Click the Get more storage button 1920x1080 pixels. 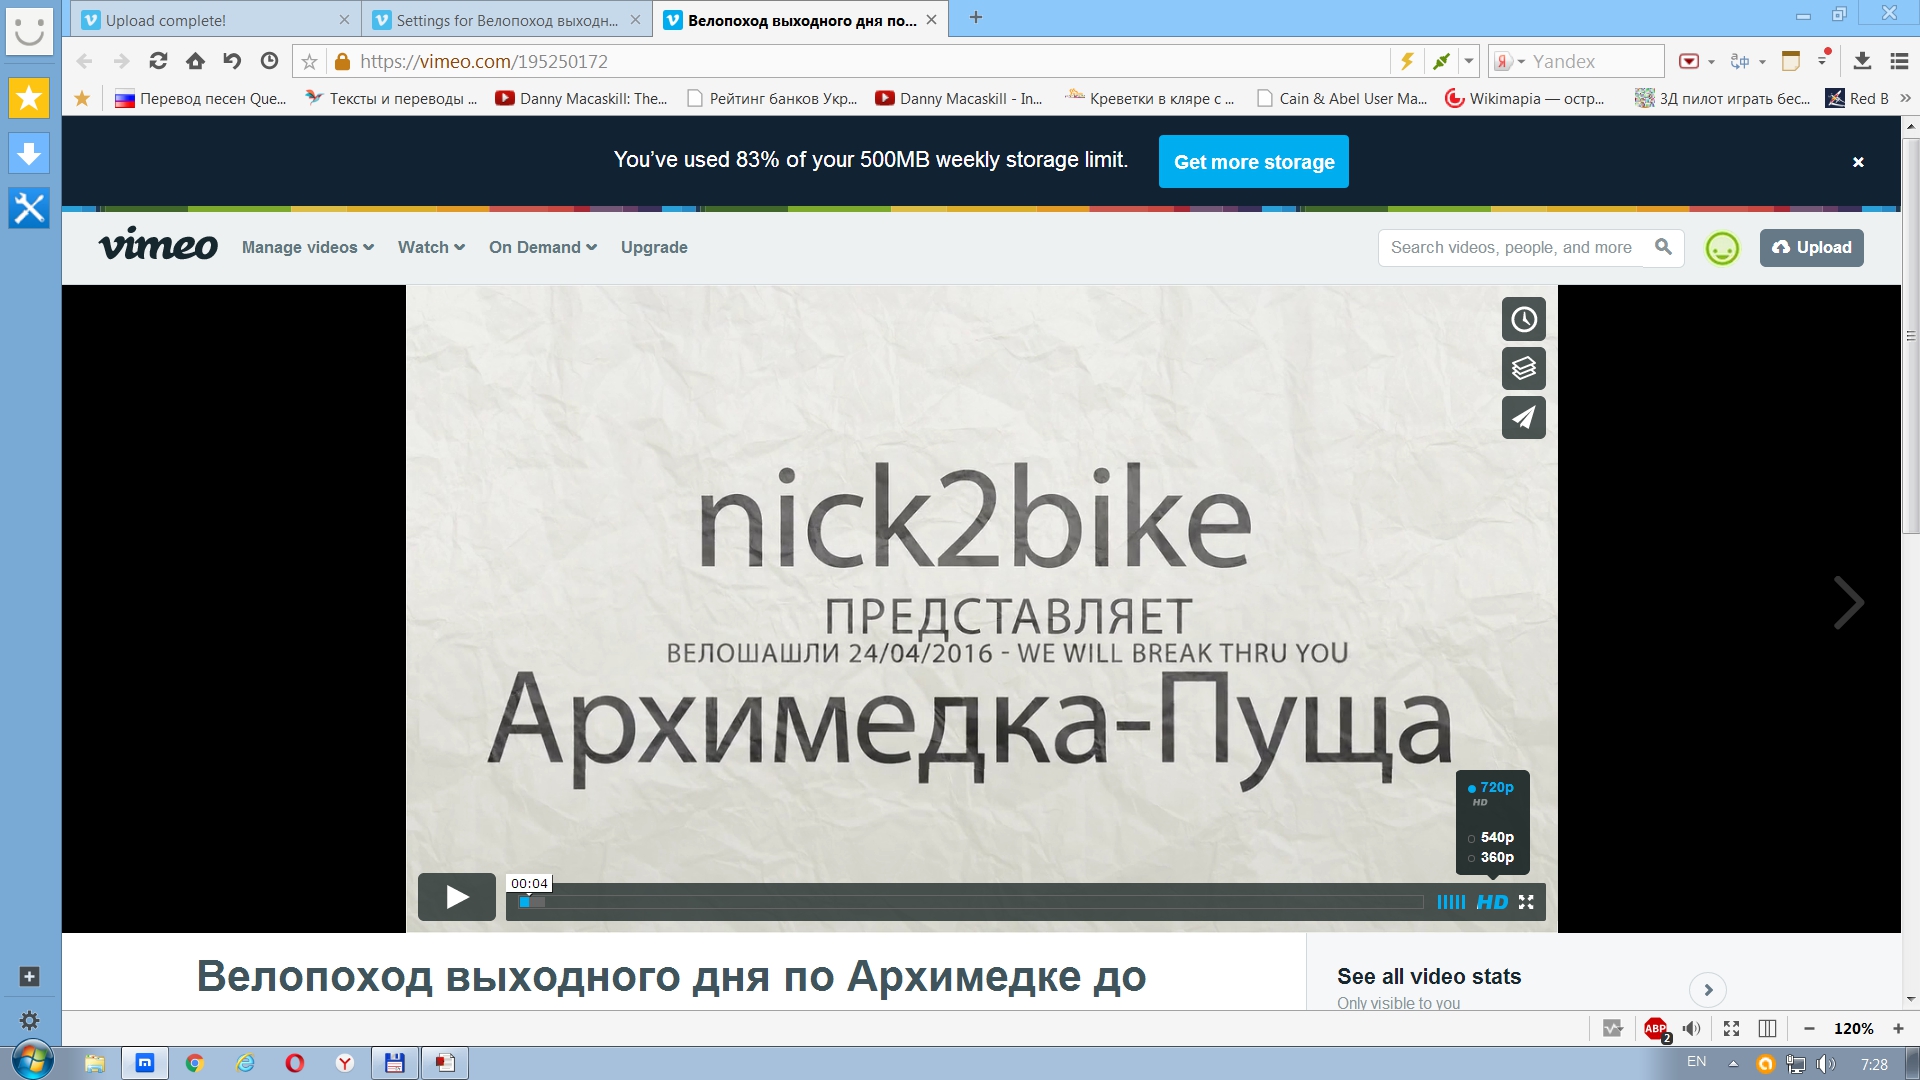click(x=1253, y=162)
